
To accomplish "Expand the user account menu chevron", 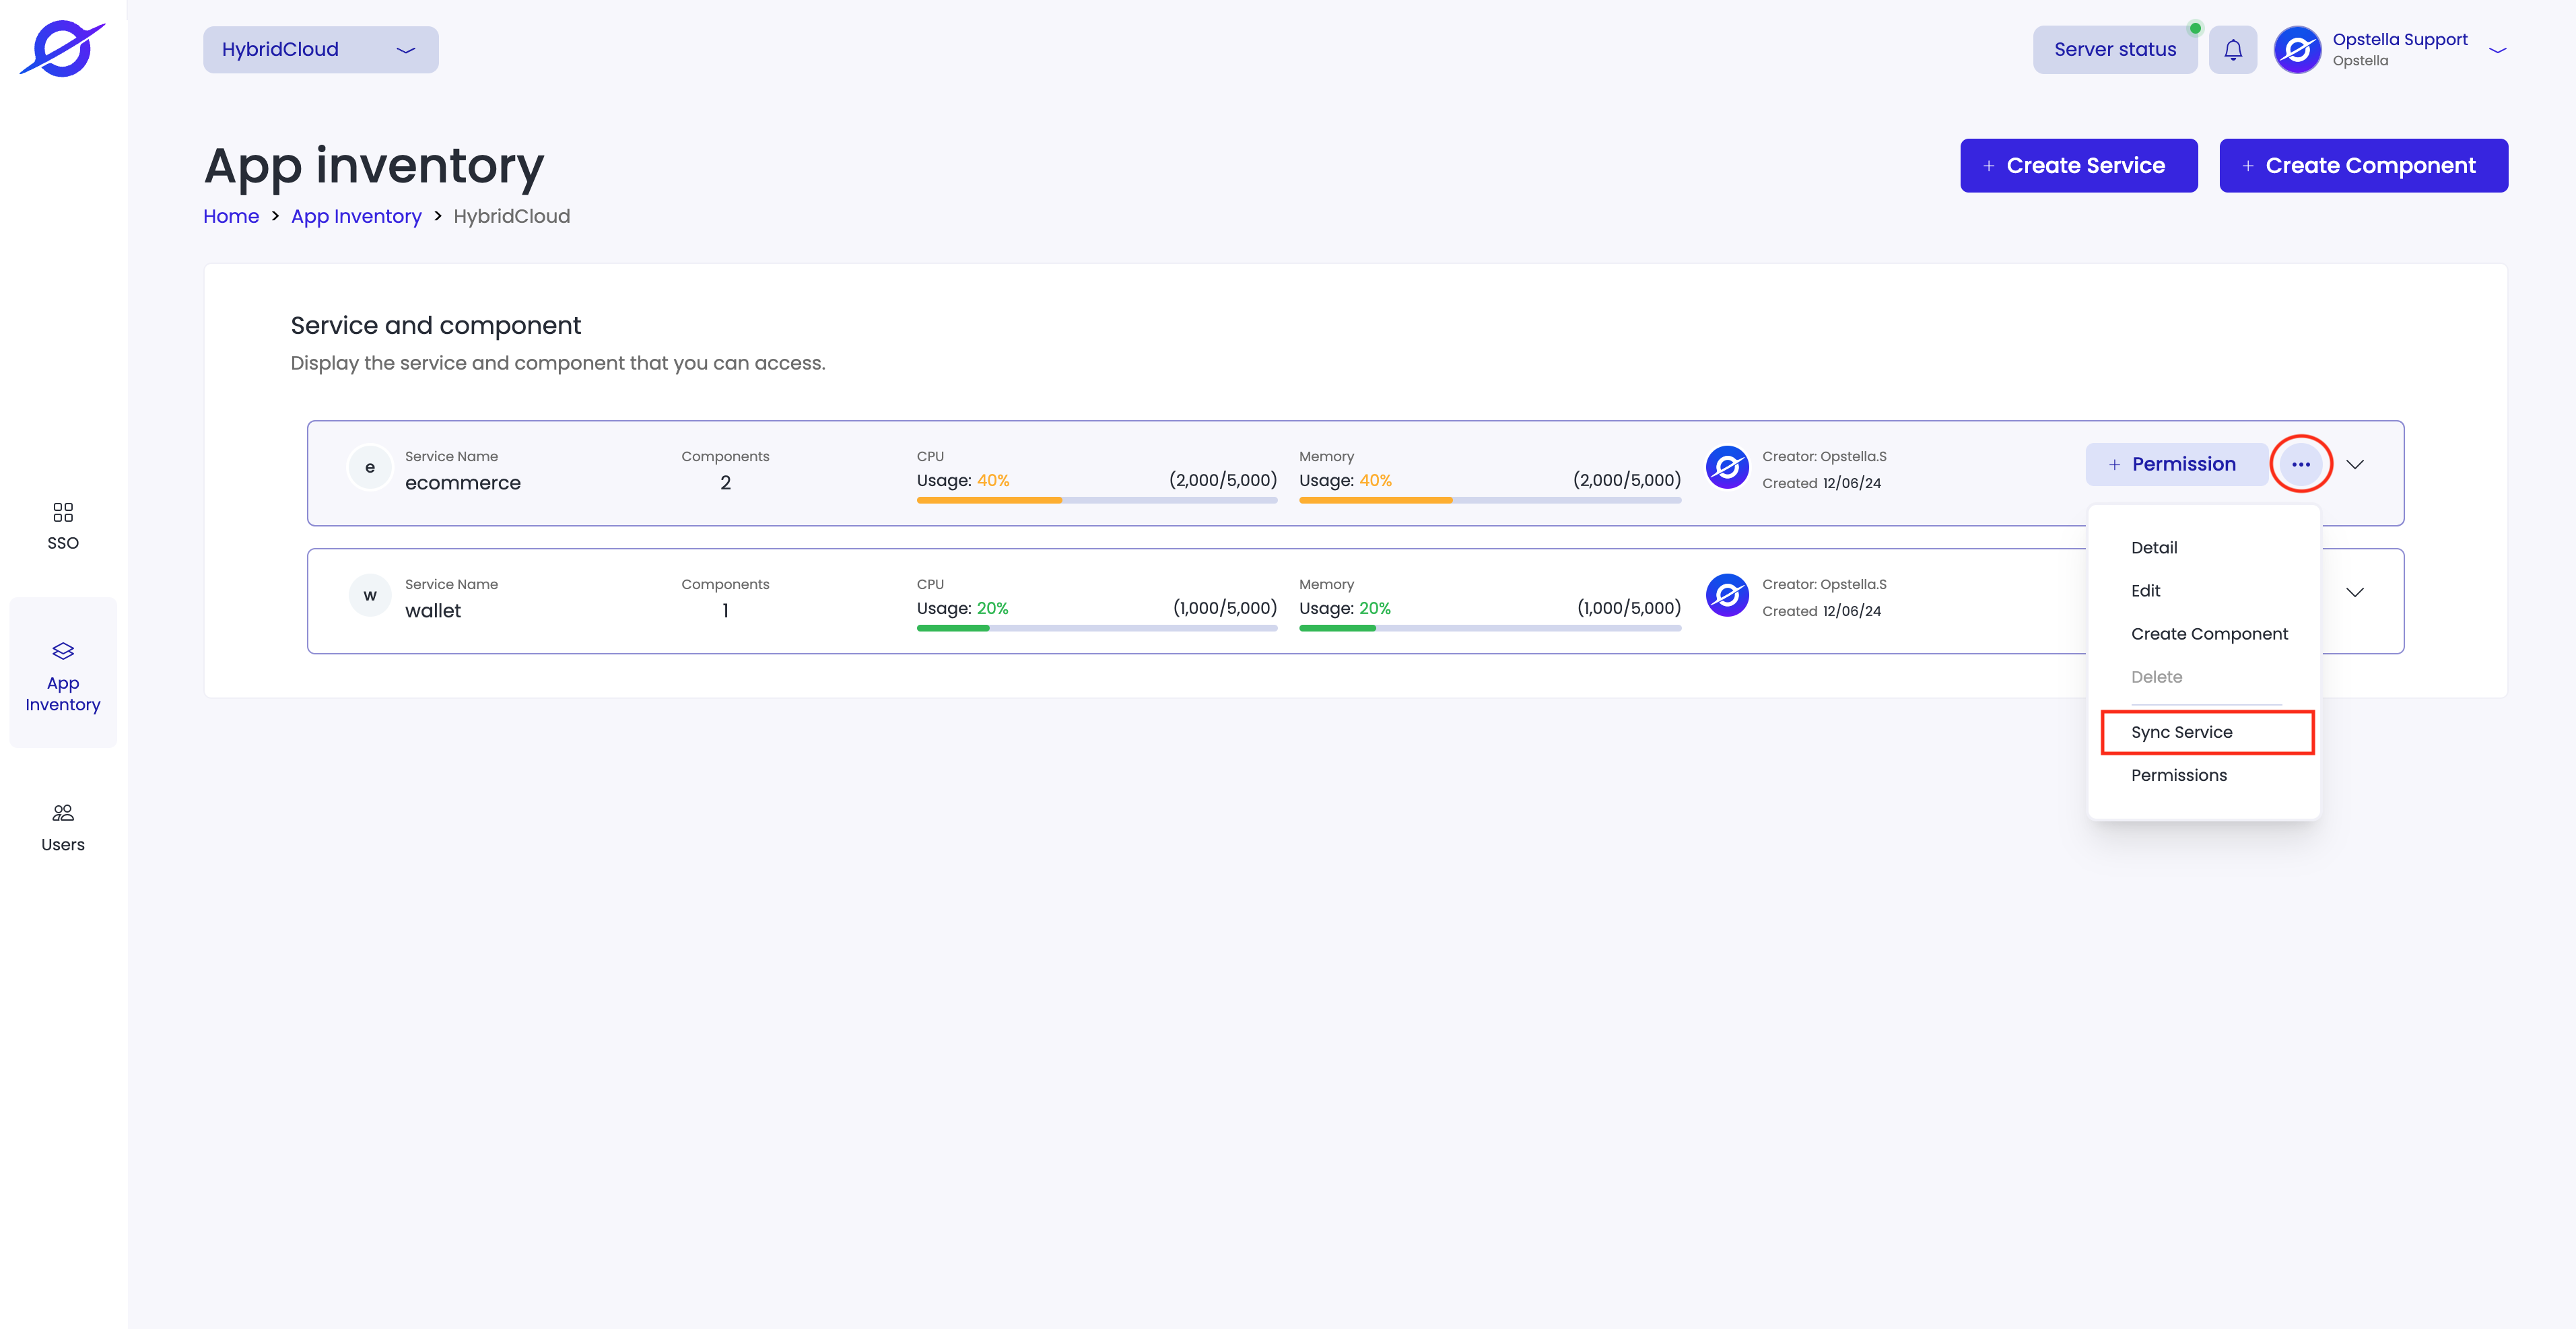I will [x=2498, y=50].
